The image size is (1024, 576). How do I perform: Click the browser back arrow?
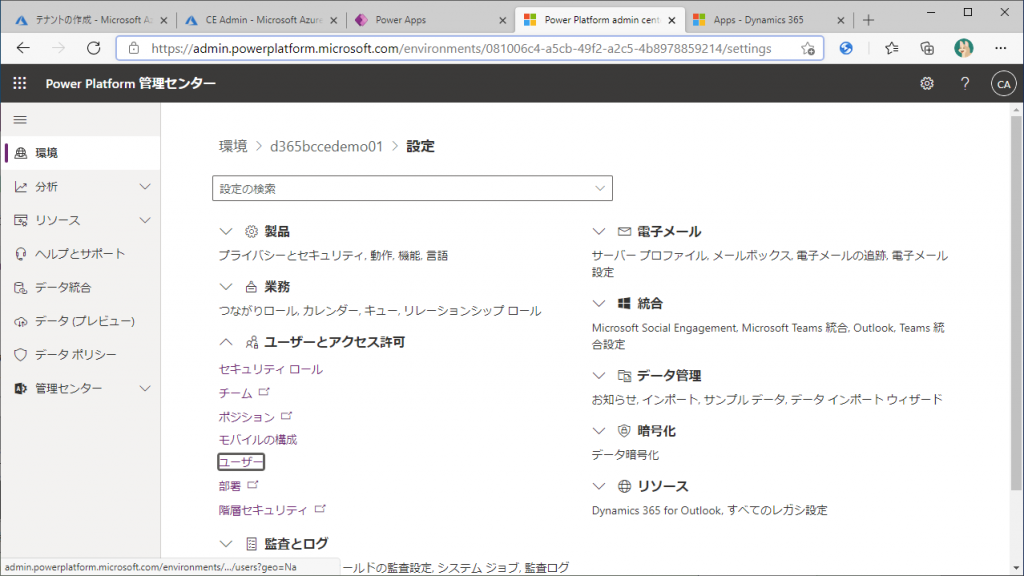point(23,48)
